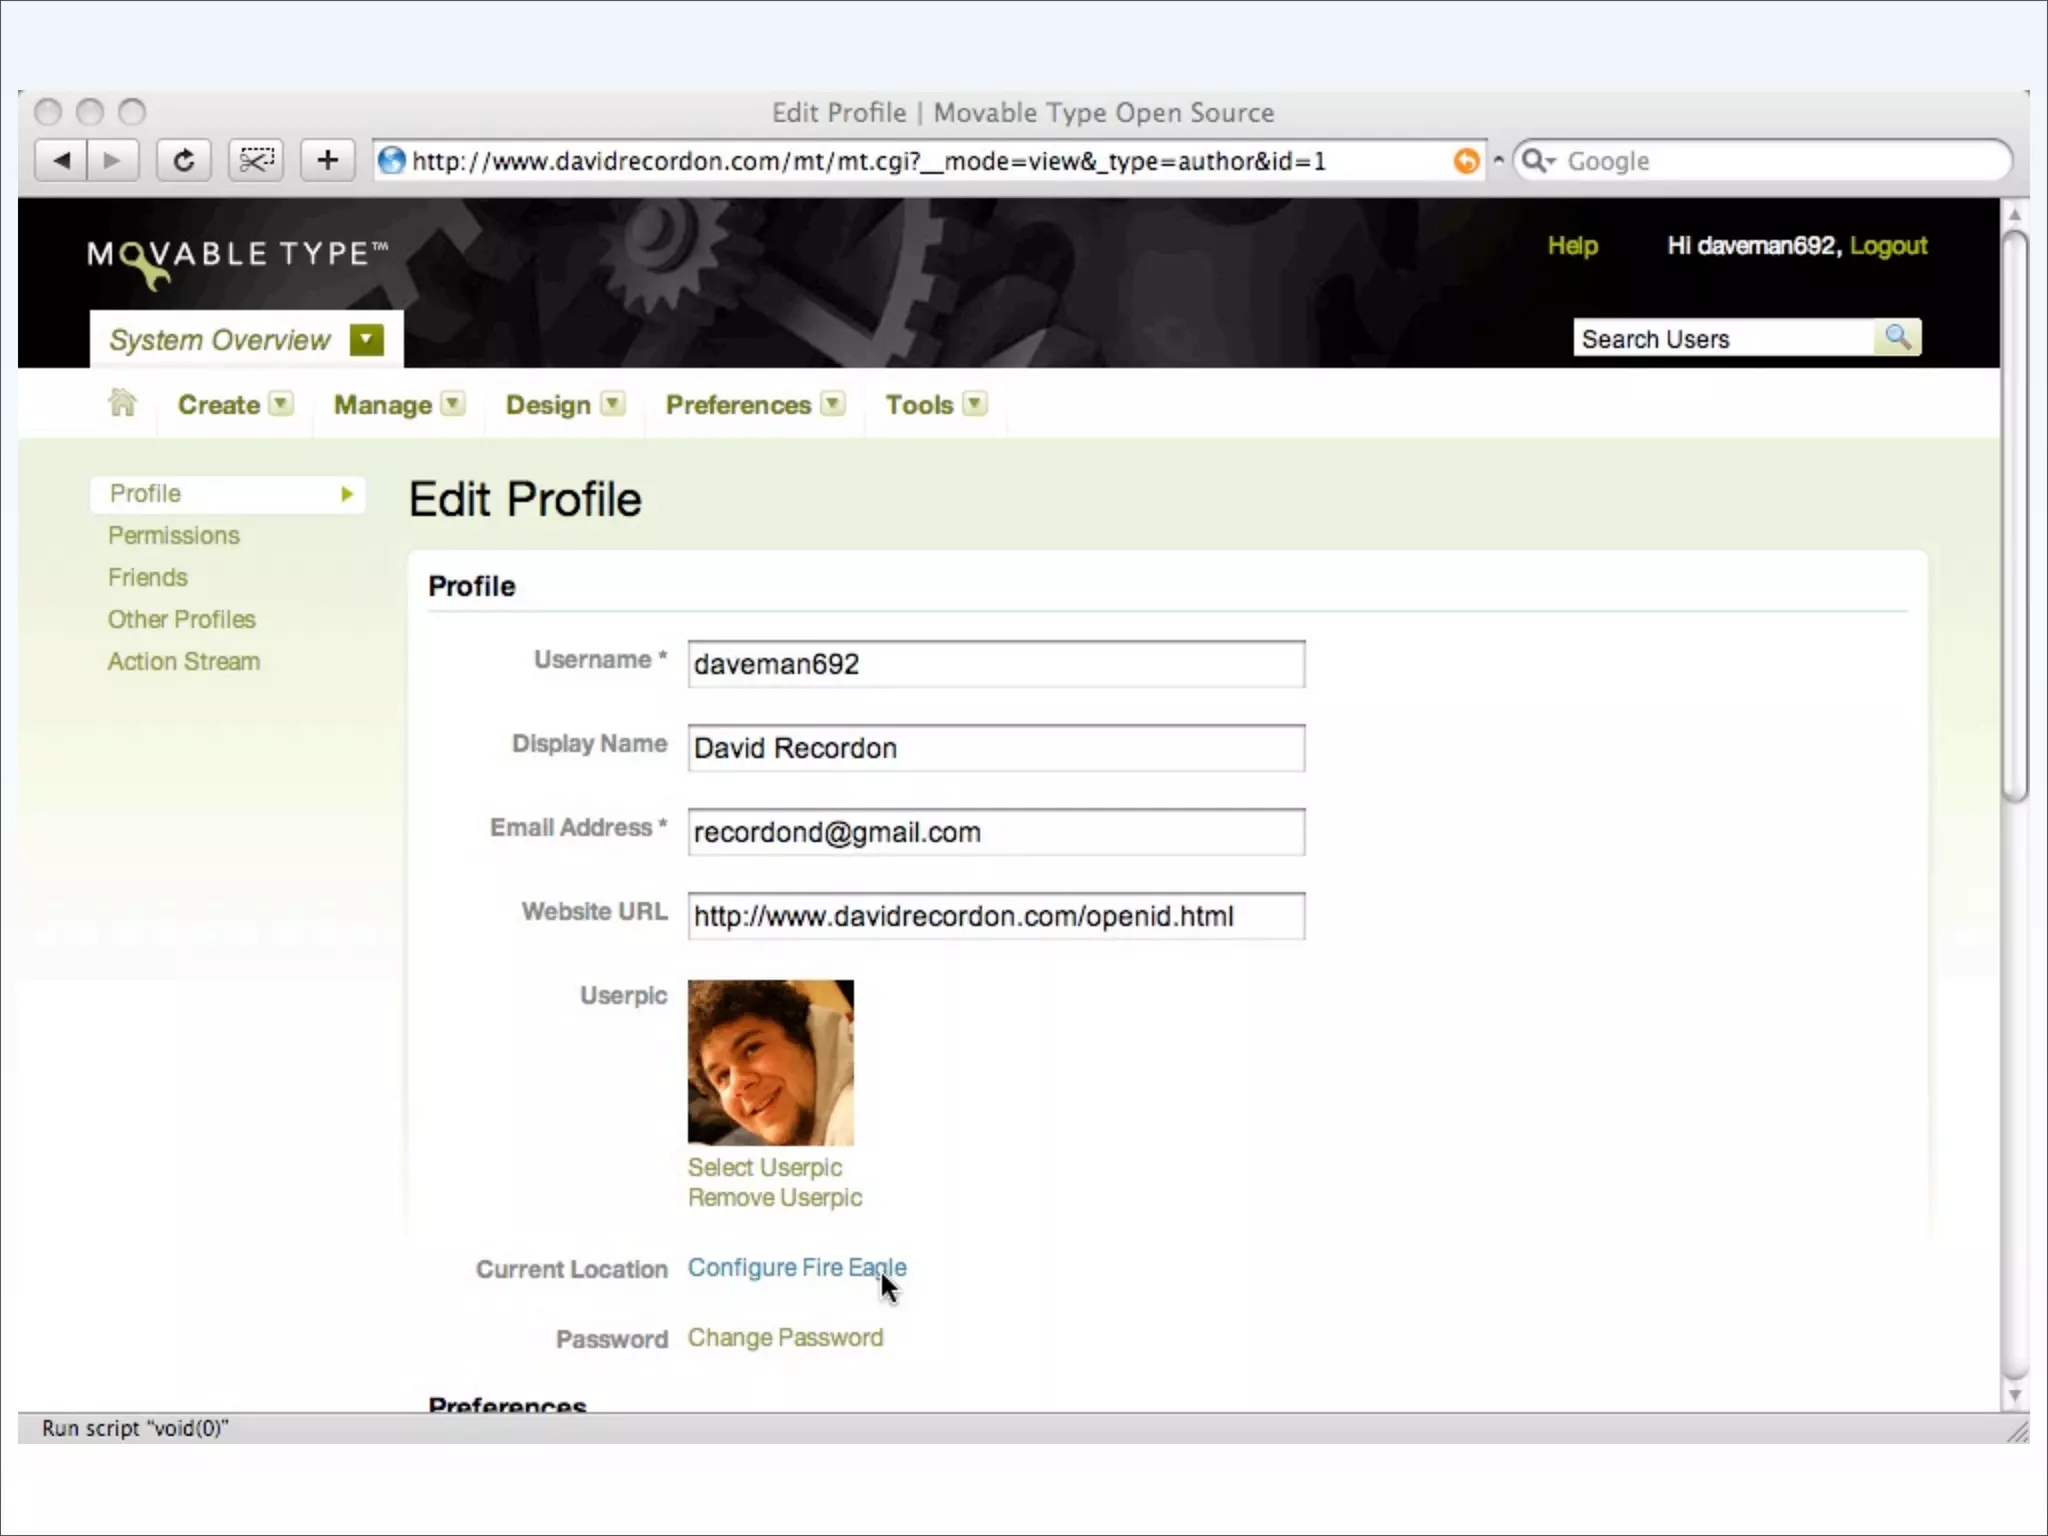Viewport: 2048px width, 1536px height.
Task: Click the web clip scissors button
Action: click(x=256, y=160)
